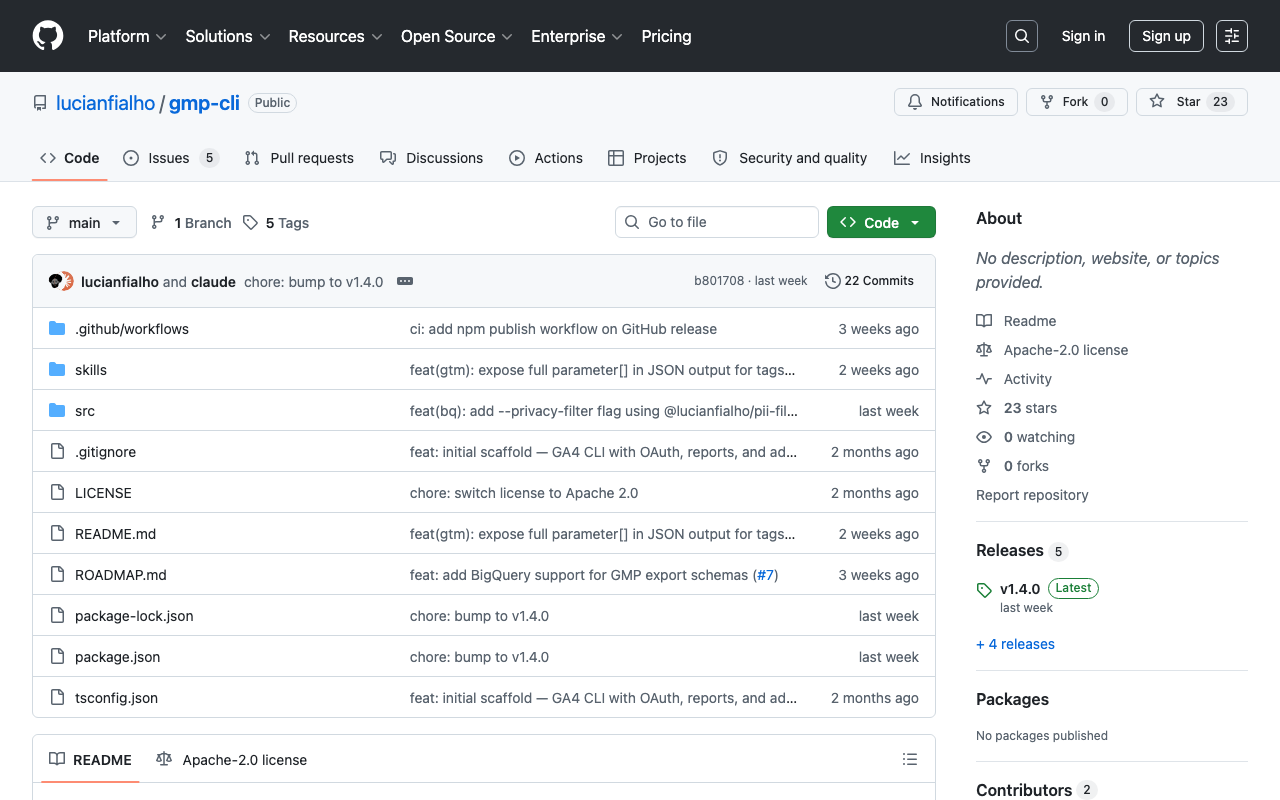
Task: Click lucianfialho's avatar in the commit bar
Action: tap(56, 281)
